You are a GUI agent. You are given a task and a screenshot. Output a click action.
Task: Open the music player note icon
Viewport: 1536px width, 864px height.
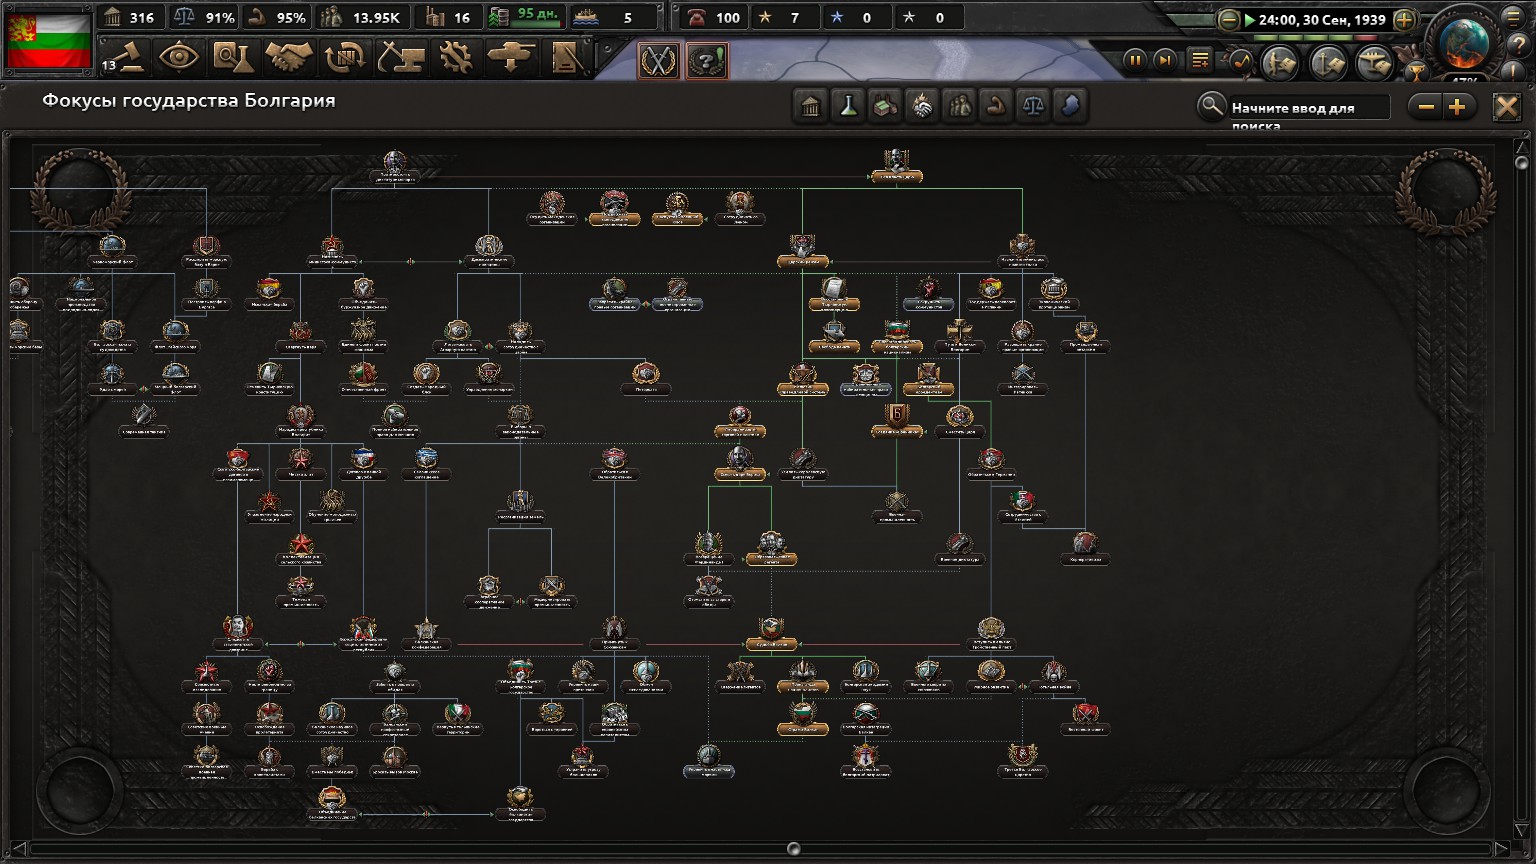tap(1241, 61)
